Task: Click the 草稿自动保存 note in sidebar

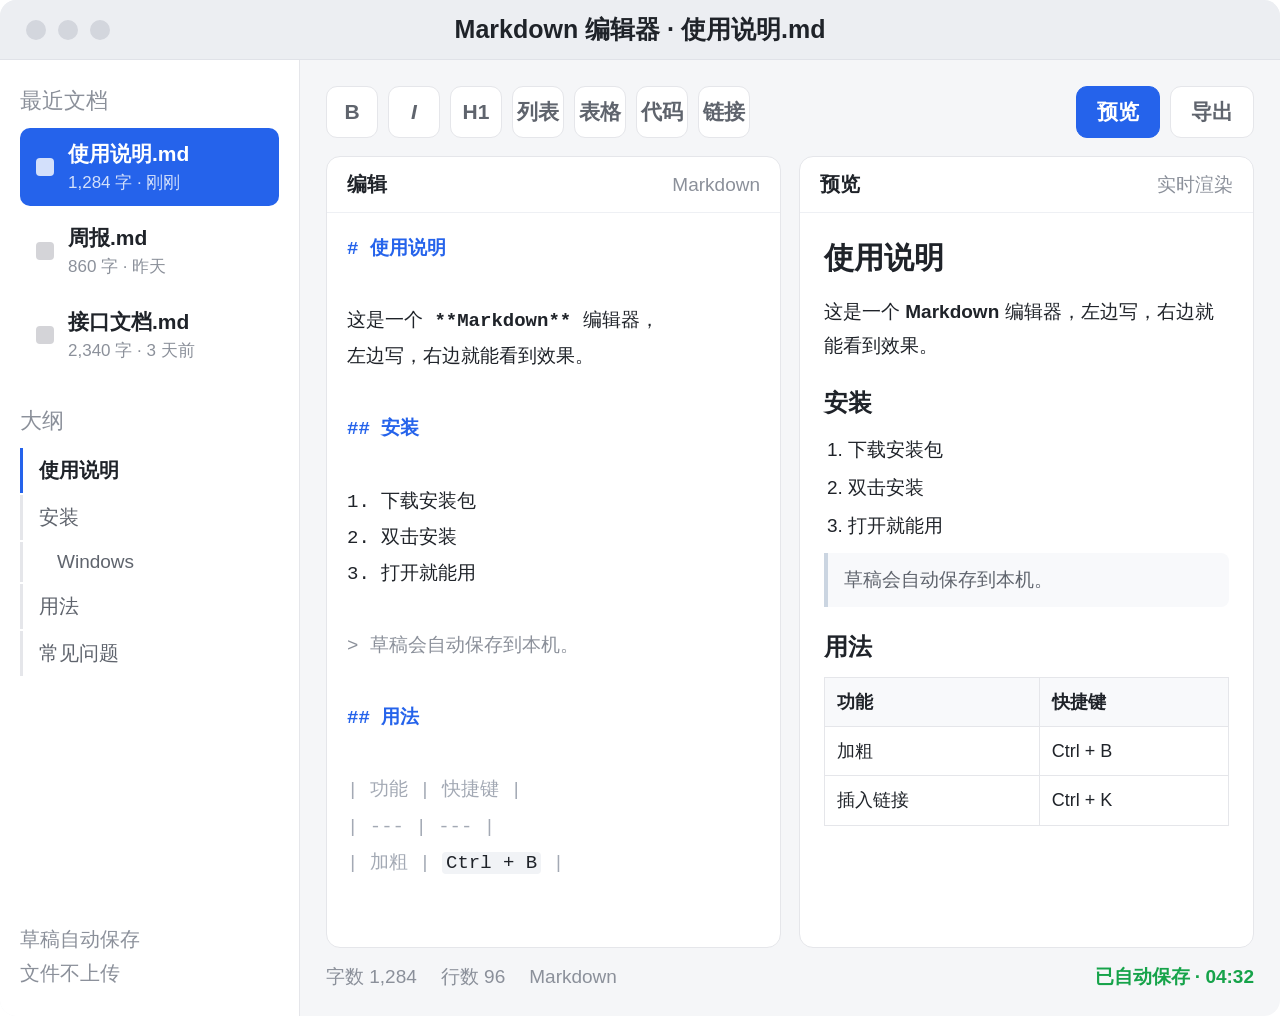Action: (80, 939)
